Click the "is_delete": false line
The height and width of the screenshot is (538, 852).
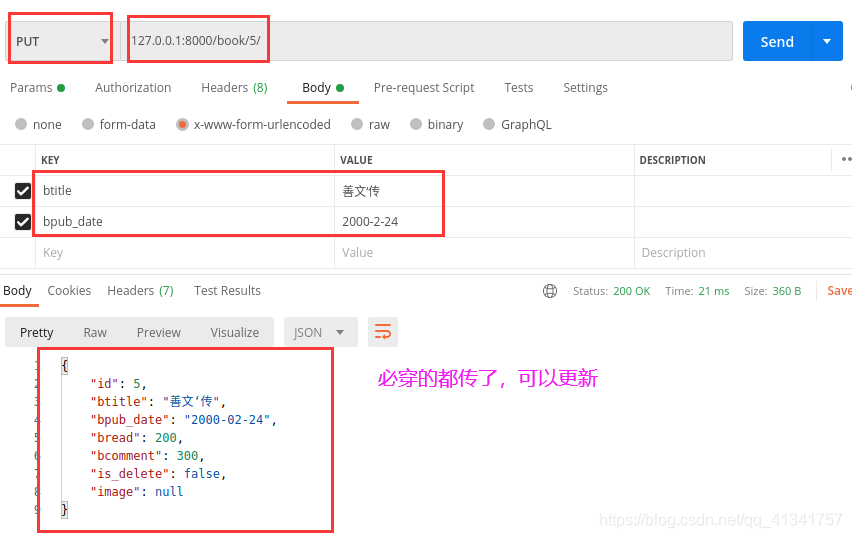[158, 473]
